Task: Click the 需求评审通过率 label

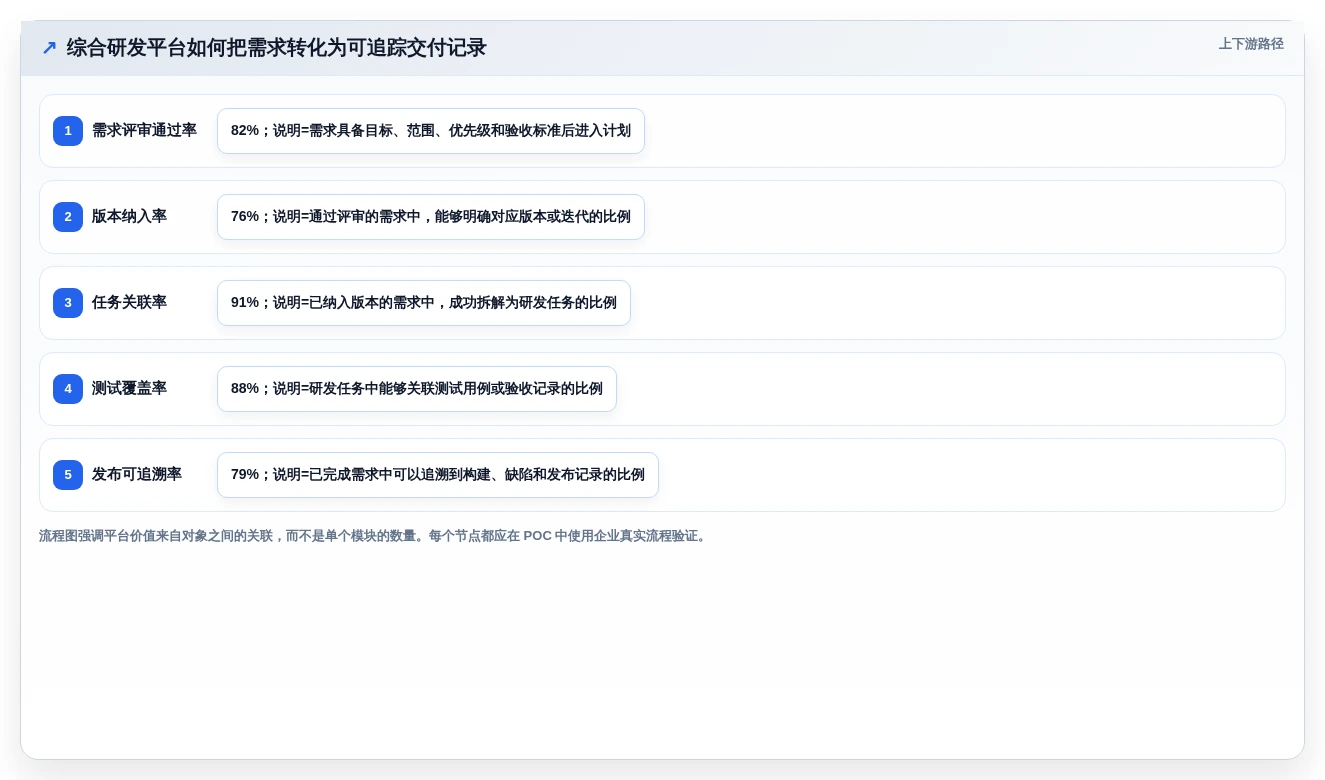Action: (x=144, y=130)
